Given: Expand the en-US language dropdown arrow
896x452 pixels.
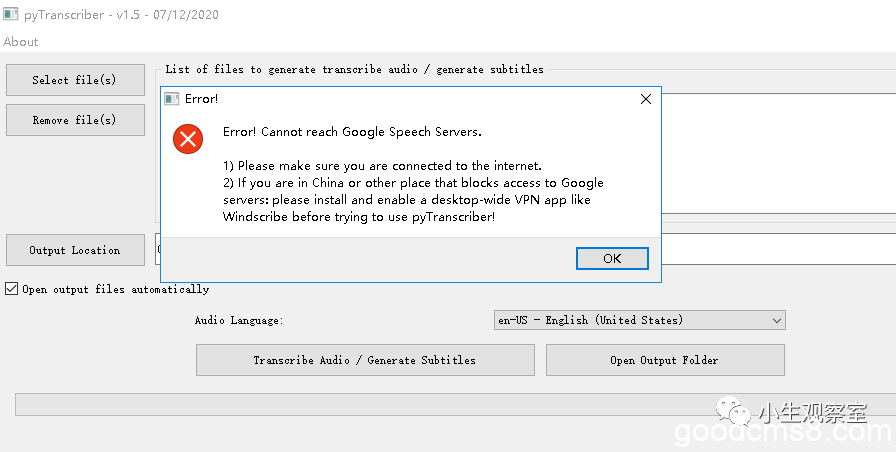Looking at the screenshot, I should [777, 320].
